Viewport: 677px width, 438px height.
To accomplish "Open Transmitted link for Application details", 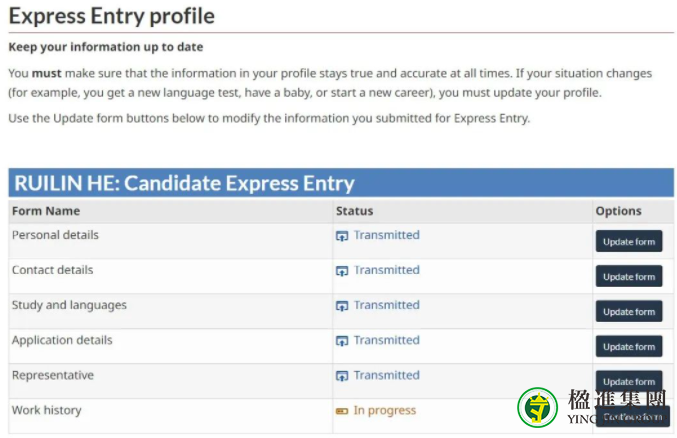I will click(x=387, y=340).
